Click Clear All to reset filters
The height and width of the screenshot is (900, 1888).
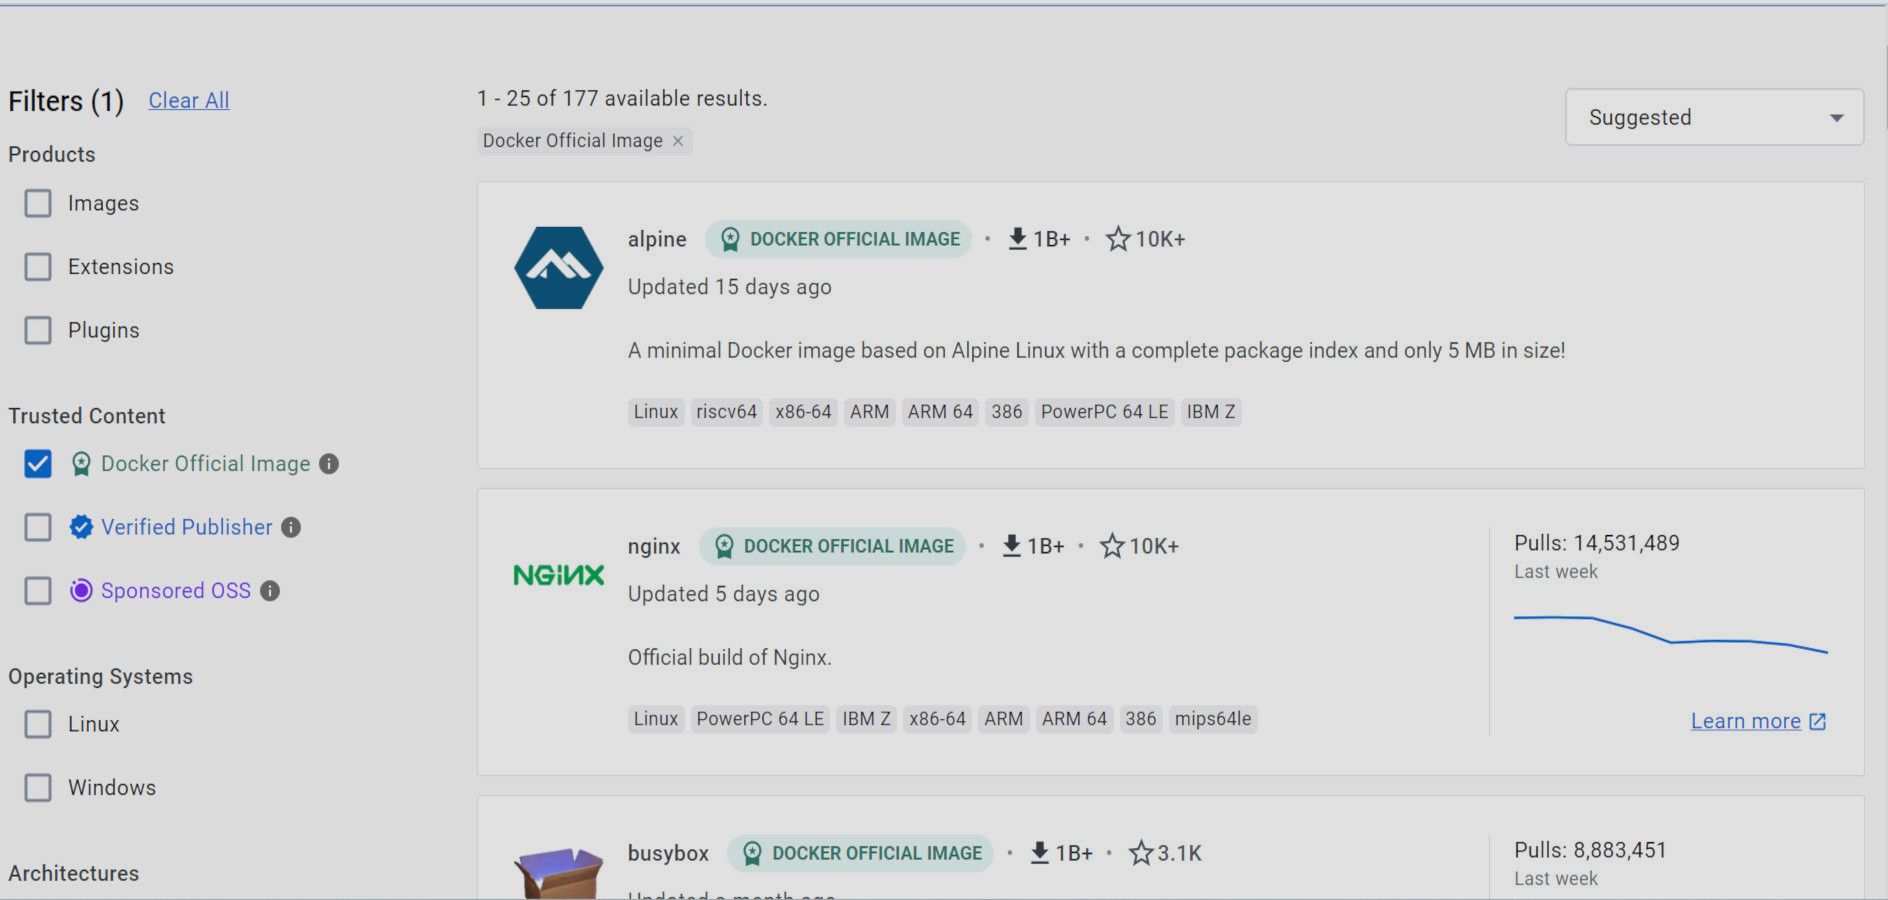click(x=188, y=100)
